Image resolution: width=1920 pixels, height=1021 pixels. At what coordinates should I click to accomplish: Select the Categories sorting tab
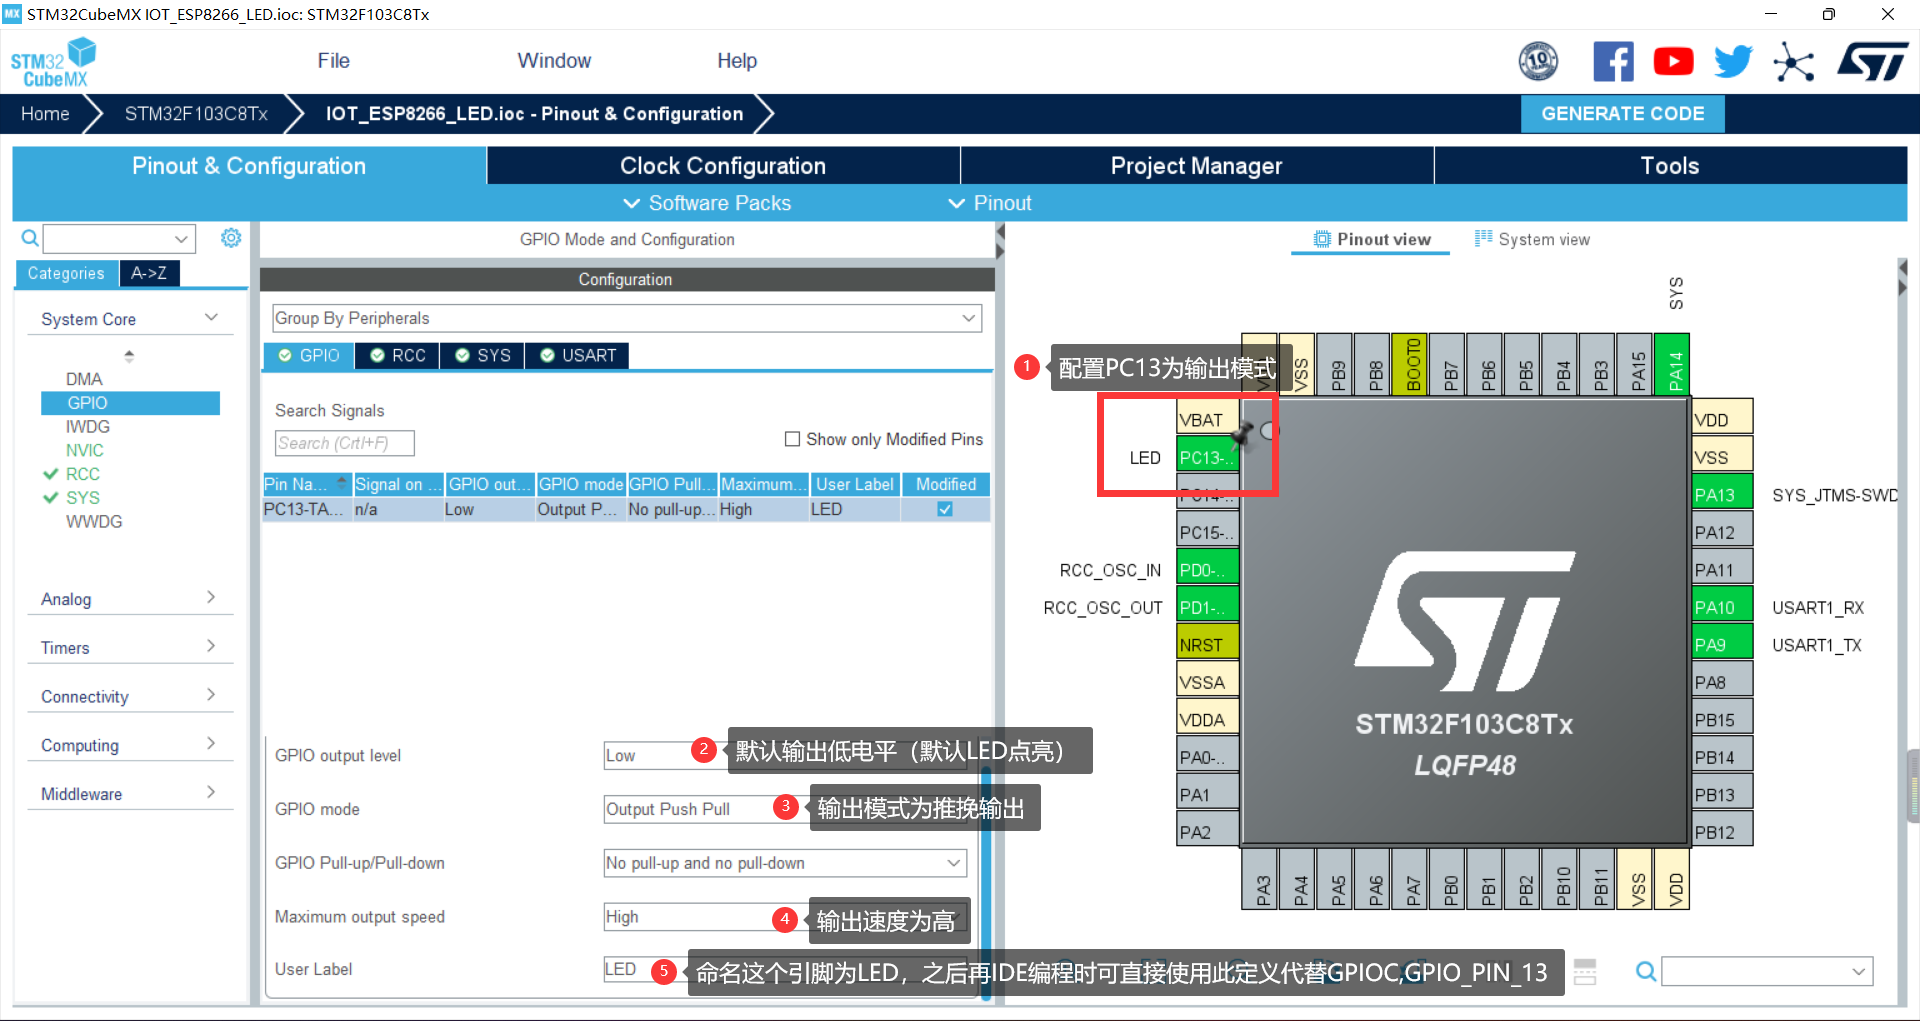[x=66, y=273]
